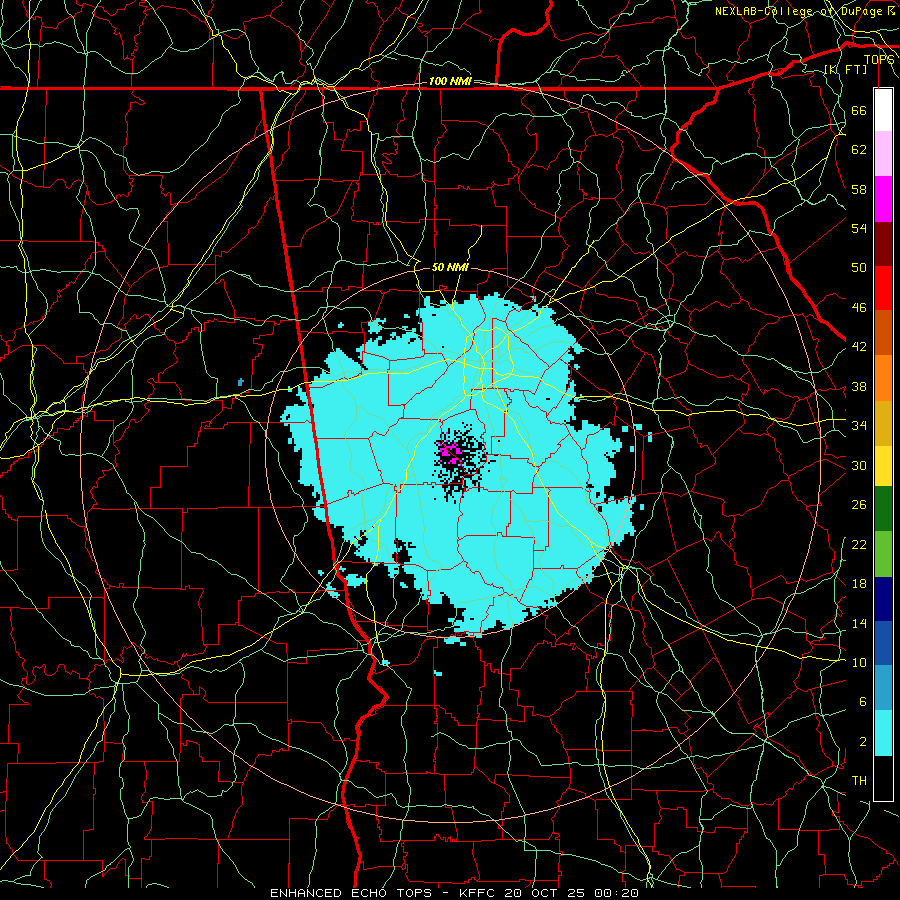
Task: Click the '42' legend value
Action: pyautogui.click(x=859, y=347)
